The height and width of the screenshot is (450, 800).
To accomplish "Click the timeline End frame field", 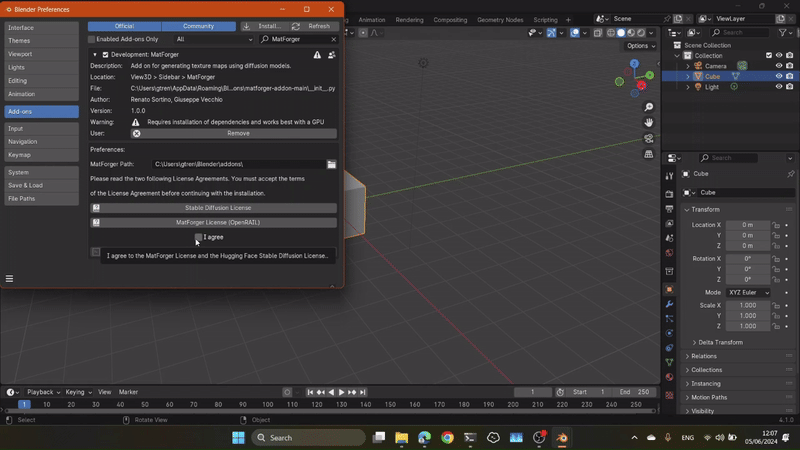I will click(x=635, y=392).
